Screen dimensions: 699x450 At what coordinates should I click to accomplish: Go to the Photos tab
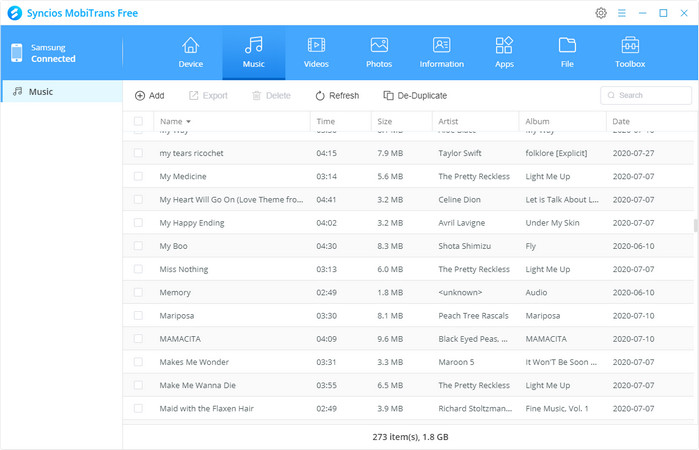(379, 53)
